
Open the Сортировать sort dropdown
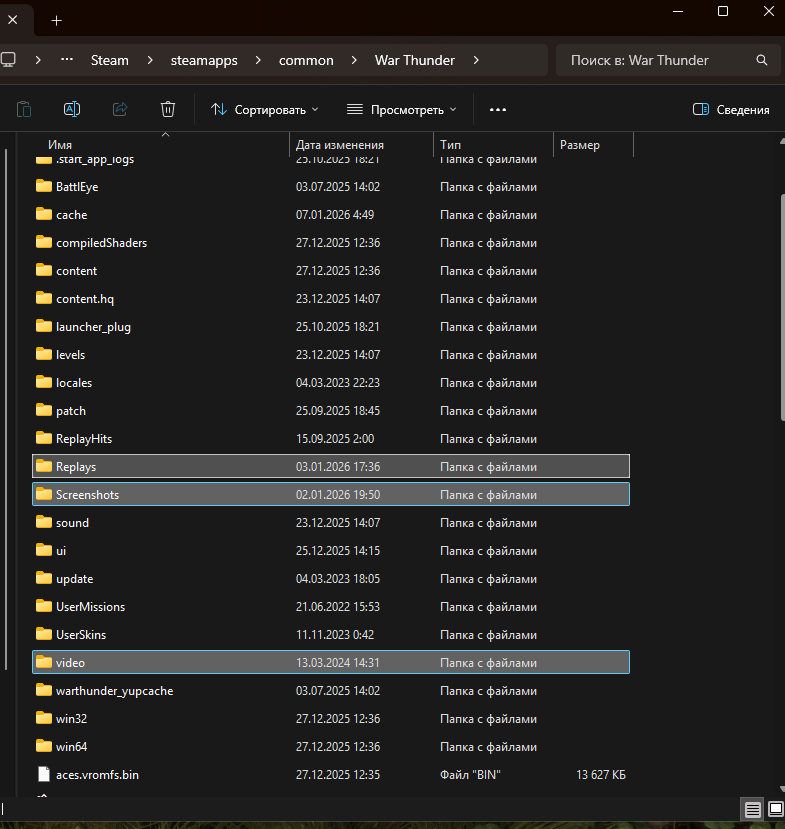click(x=265, y=109)
